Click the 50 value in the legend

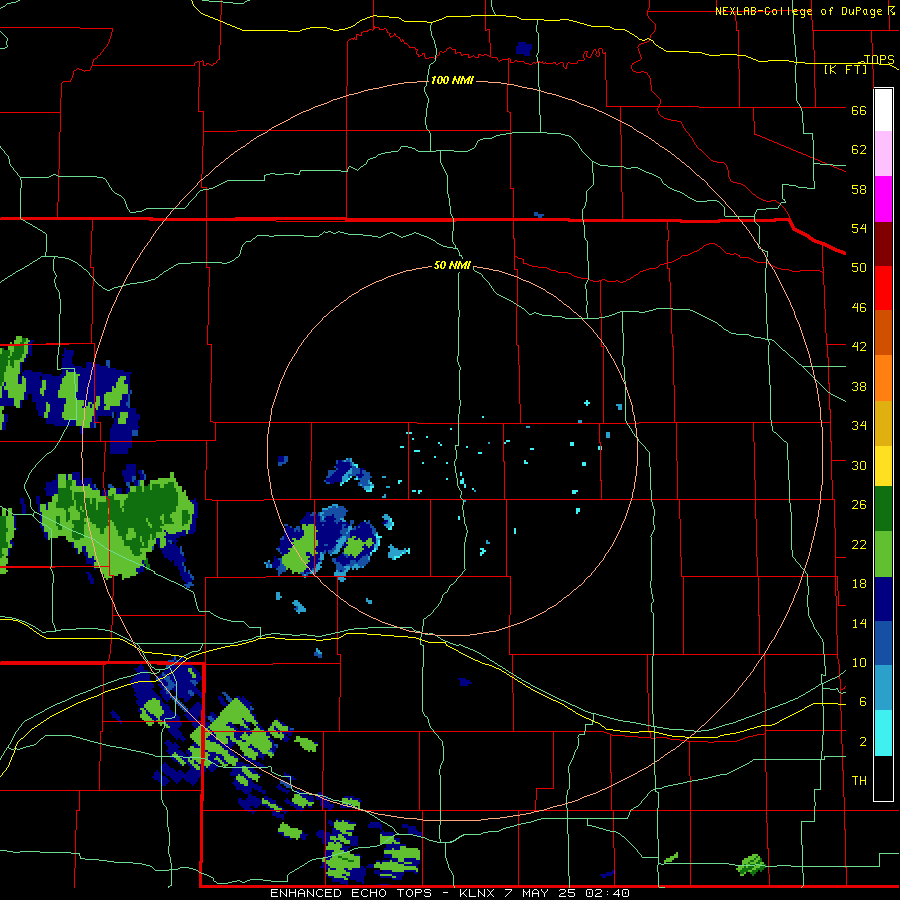859,267
